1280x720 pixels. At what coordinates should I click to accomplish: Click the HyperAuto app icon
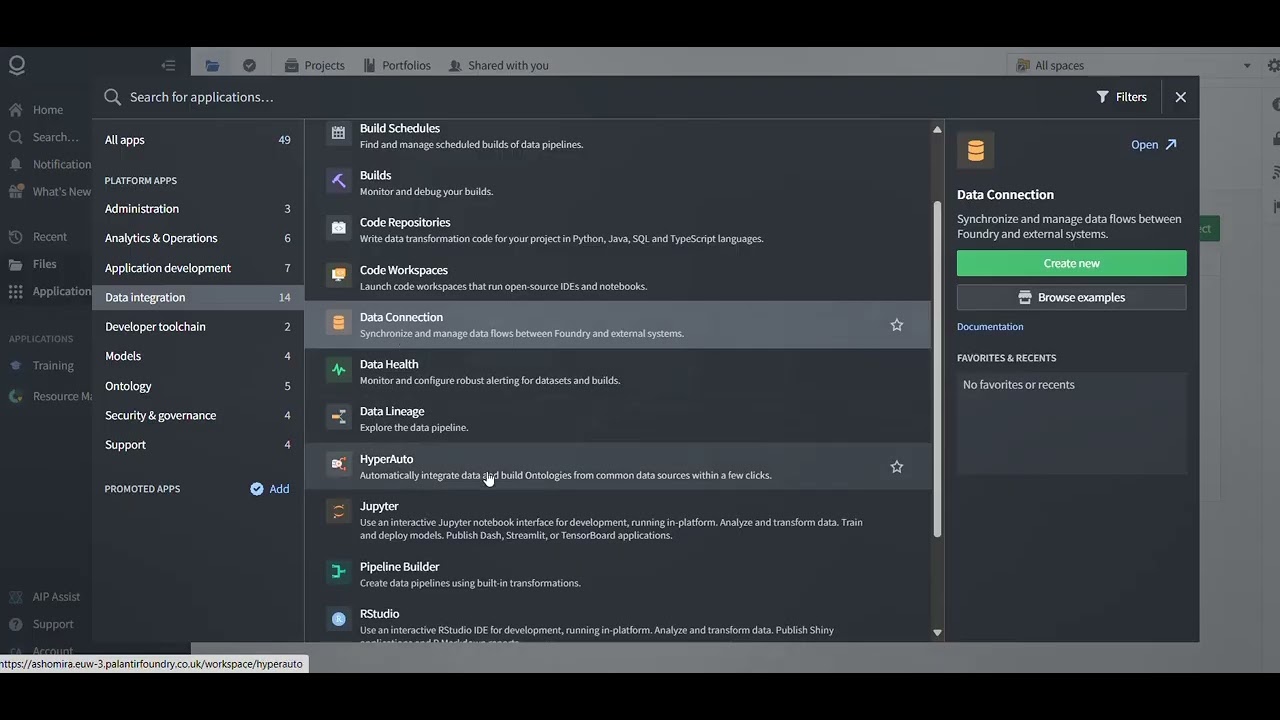tap(339, 465)
